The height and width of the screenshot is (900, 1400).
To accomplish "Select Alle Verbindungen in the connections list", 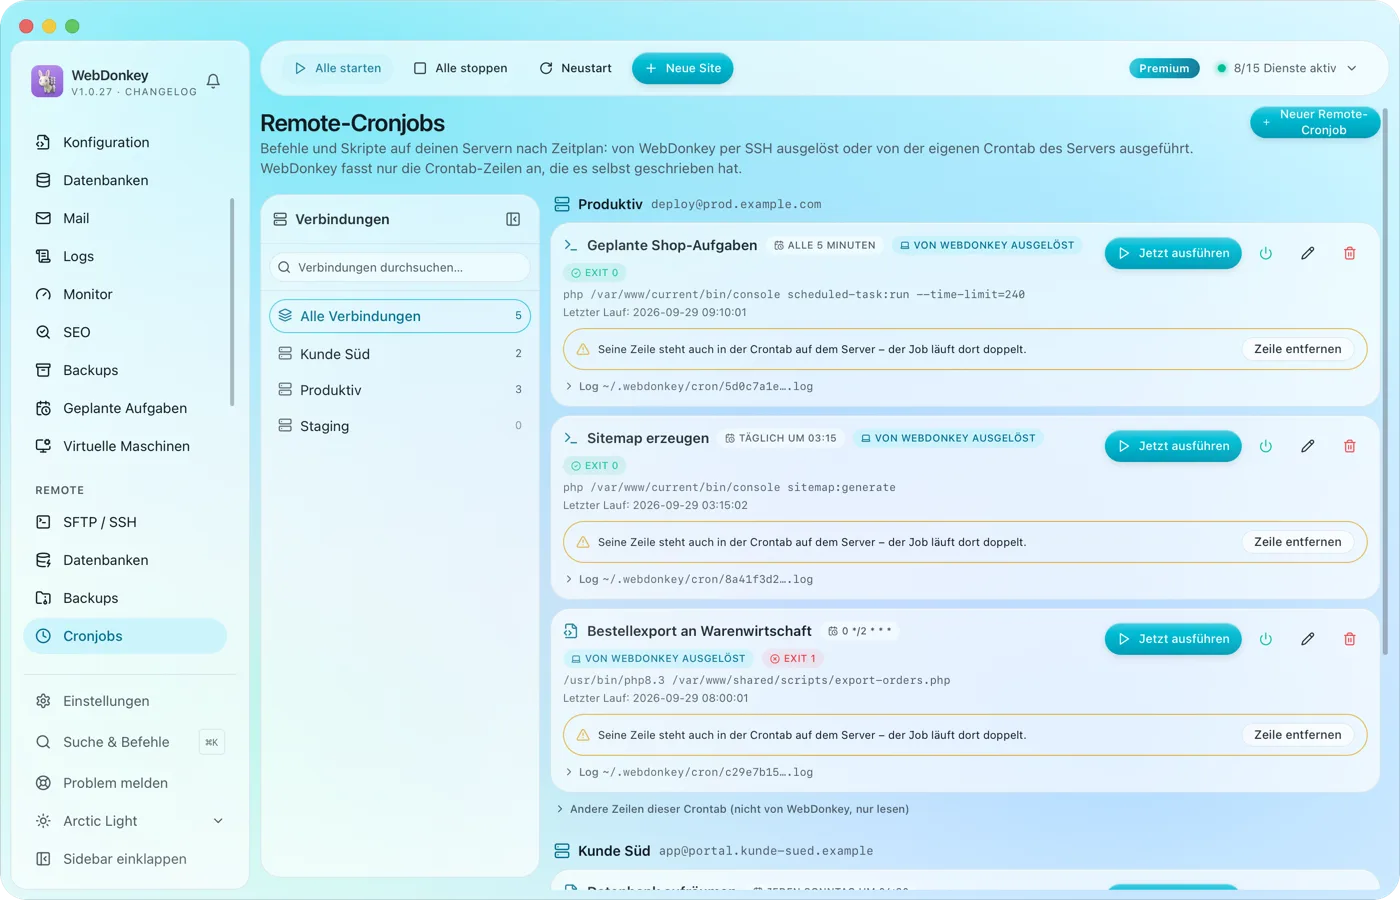I will point(400,316).
